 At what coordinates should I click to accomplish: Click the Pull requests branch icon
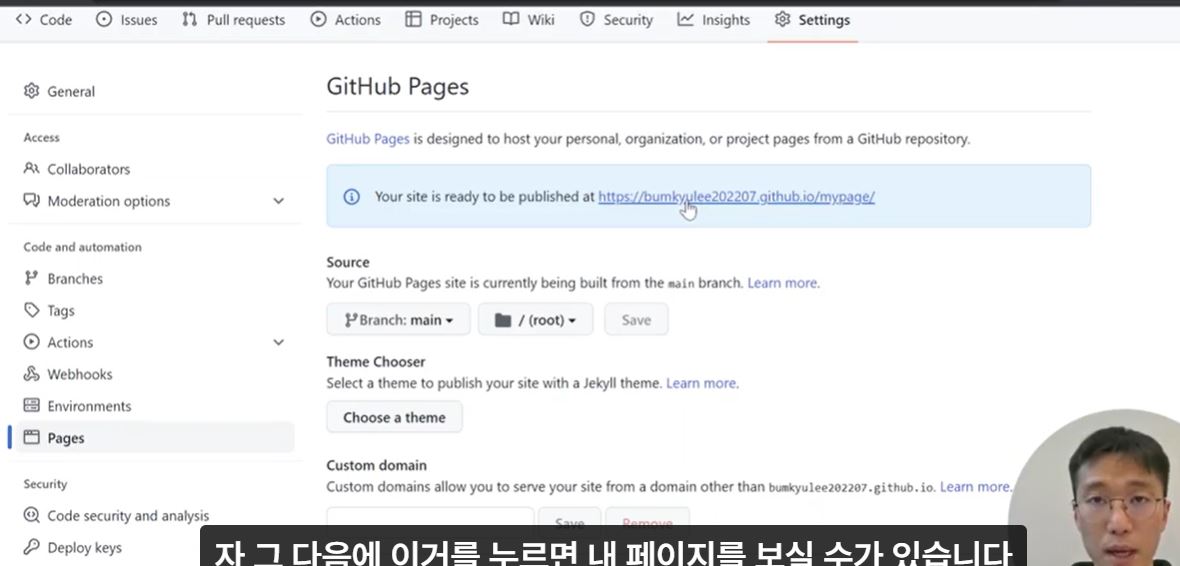pyautogui.click(x=190, y=20)
